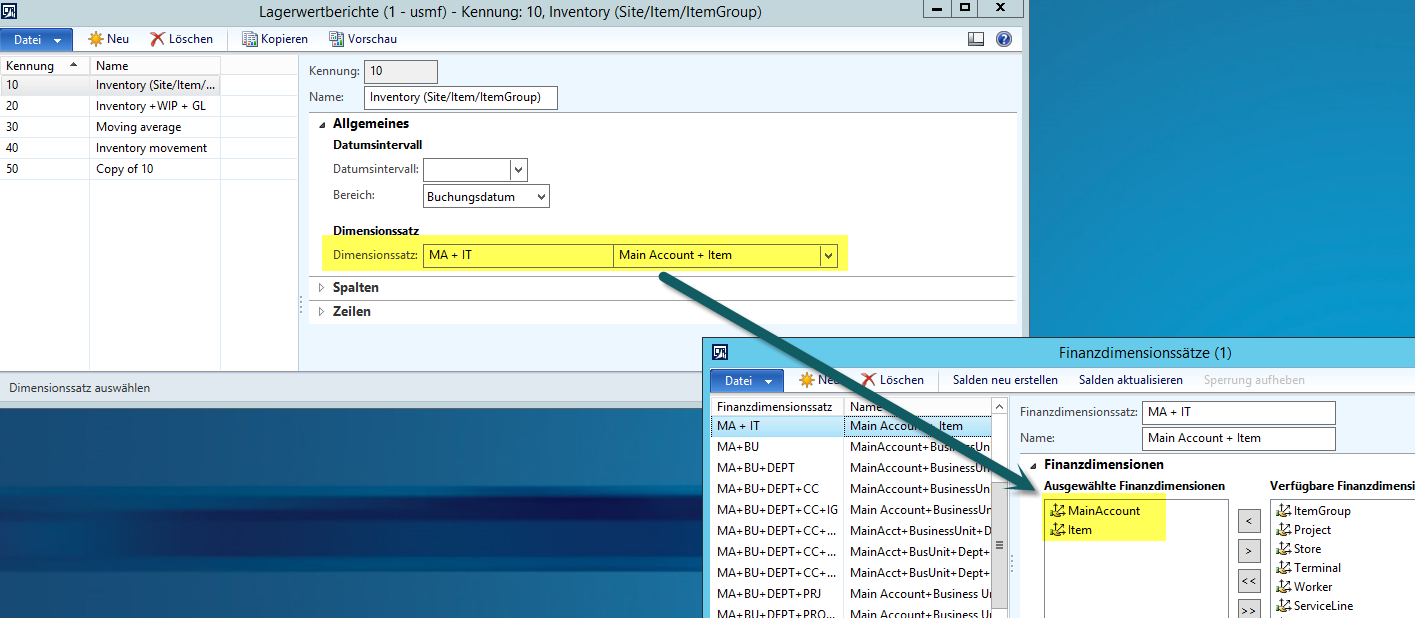
Task: Open the Datei menu in Lagerwertberichte
Action: click(37, 40)
